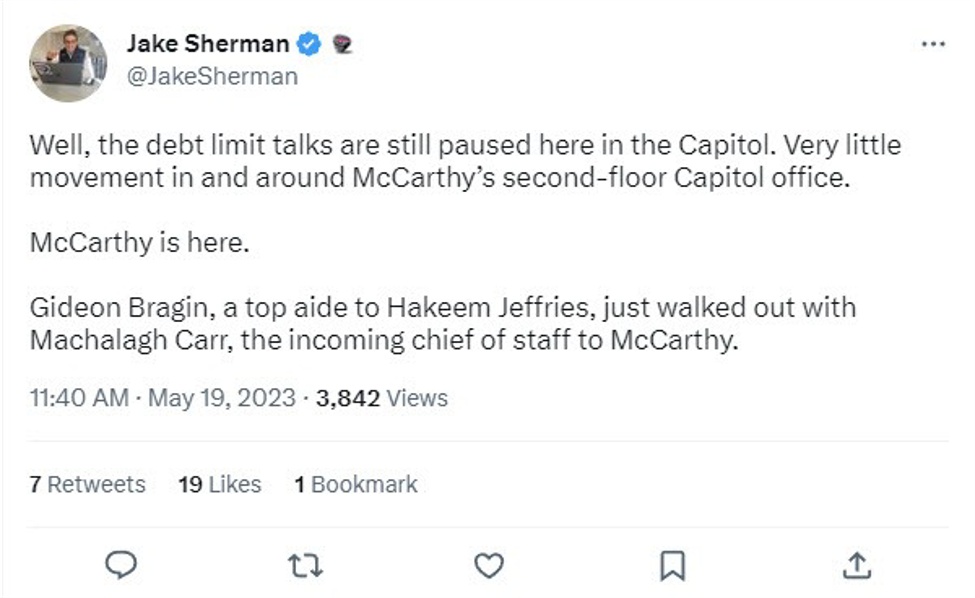Open the three-dot more options menu
The height and width of the screenshot is (598, 975).
[x=934, y=42]
